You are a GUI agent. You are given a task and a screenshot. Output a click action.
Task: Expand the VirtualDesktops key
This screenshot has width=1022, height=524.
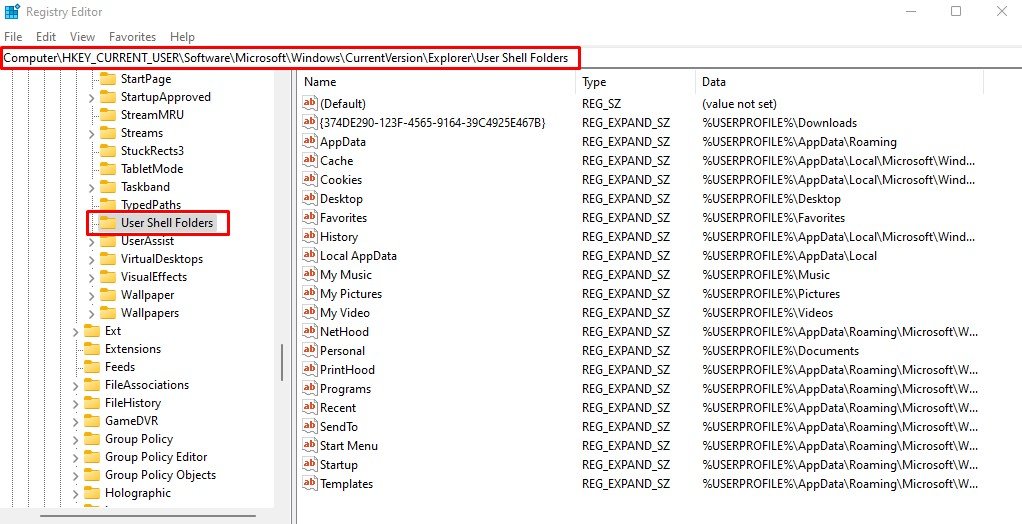(x=92, y=259)
